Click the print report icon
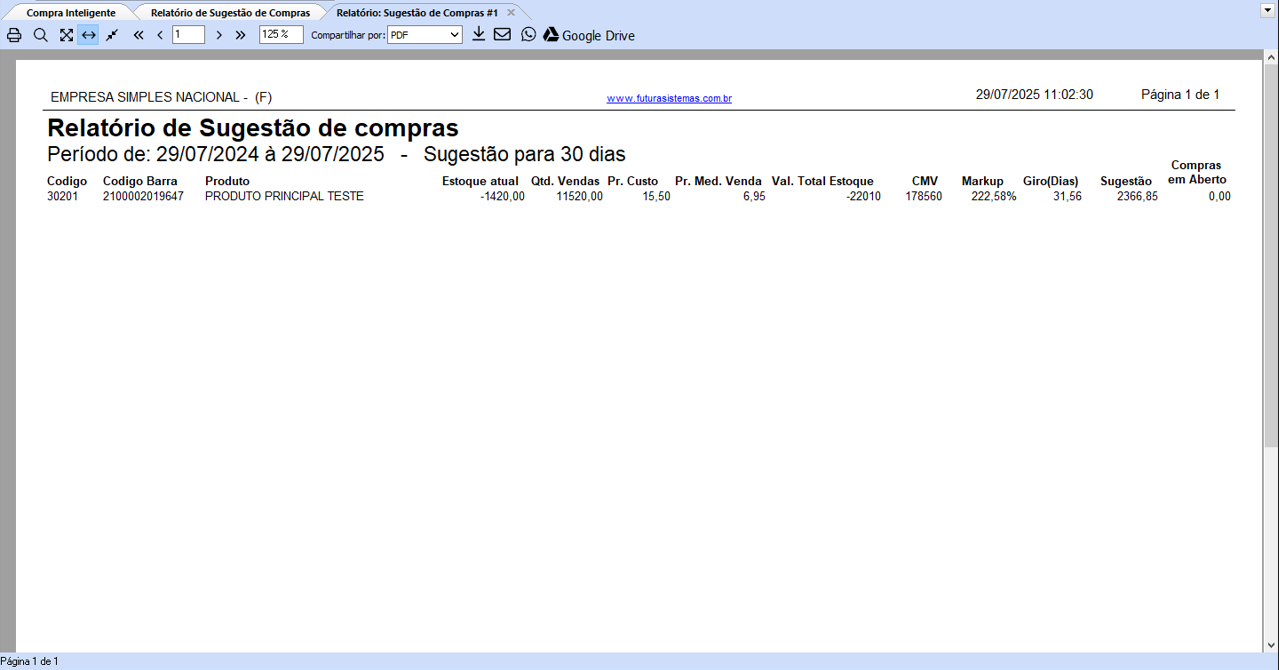This screenshot has width=1279, height=670. click(14, 35)
